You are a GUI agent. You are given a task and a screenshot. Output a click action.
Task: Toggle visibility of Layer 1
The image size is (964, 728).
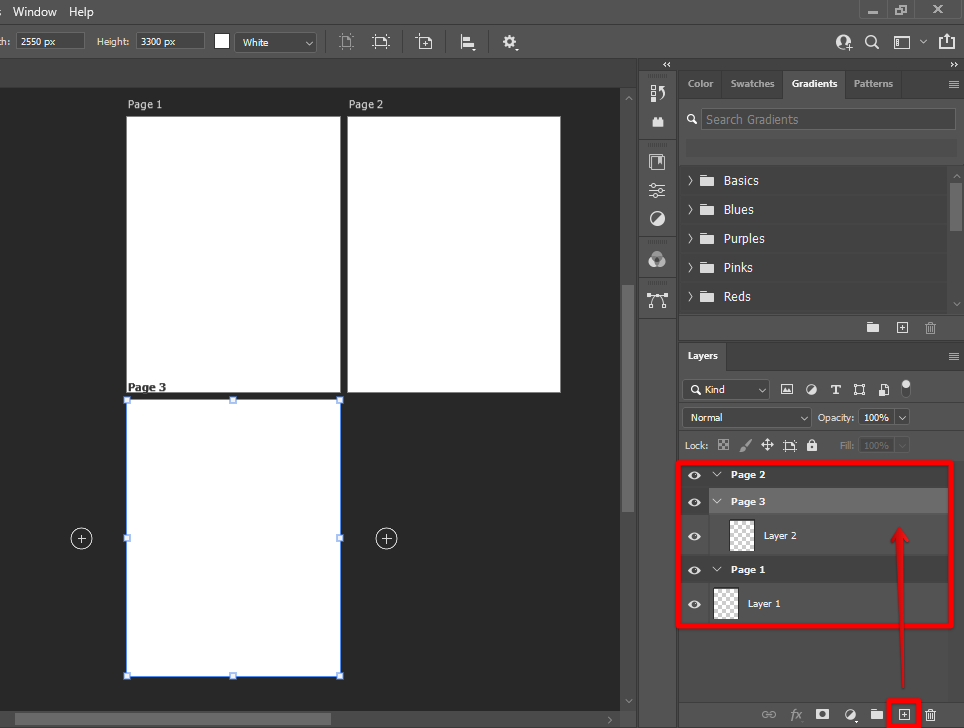pyautogui.click(x=694, y=604)
